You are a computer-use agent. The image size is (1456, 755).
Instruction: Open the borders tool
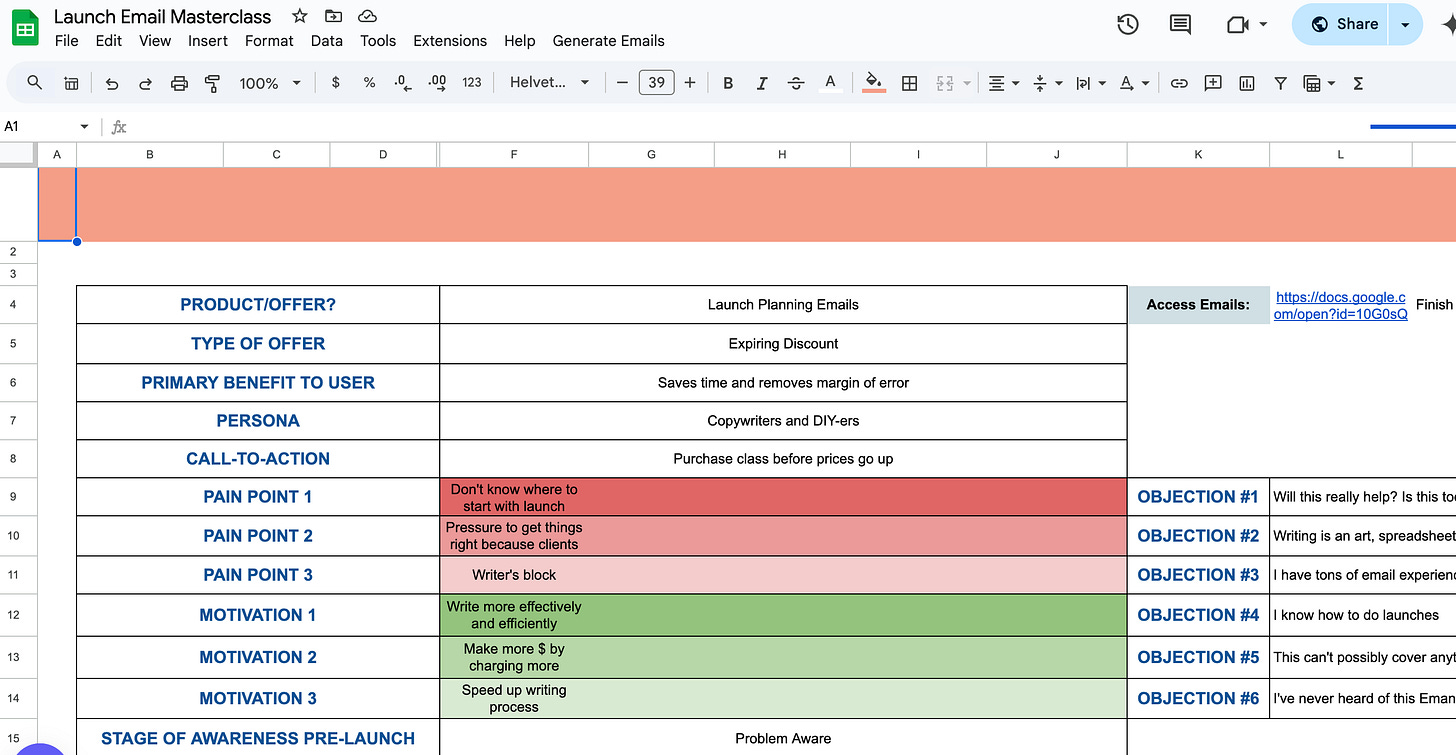(x=909, y=83)
